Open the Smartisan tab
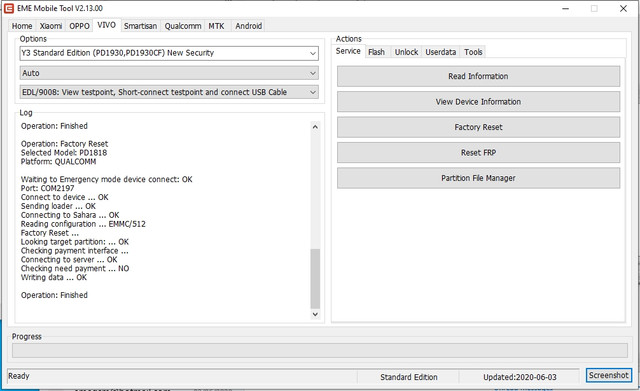This screenshot has width=640, height=391. [140, 26]
